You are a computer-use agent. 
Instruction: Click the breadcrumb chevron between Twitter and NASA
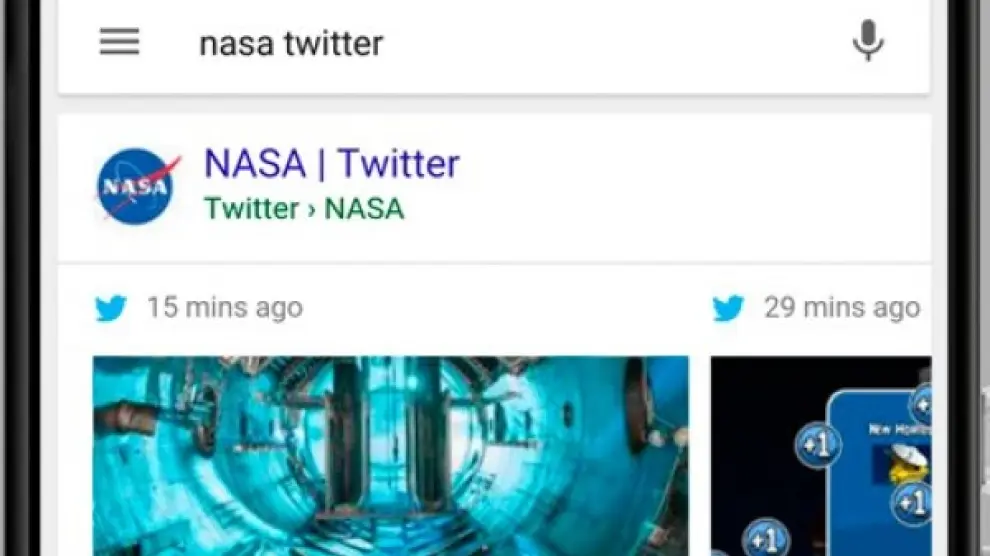tap(312, 210)
